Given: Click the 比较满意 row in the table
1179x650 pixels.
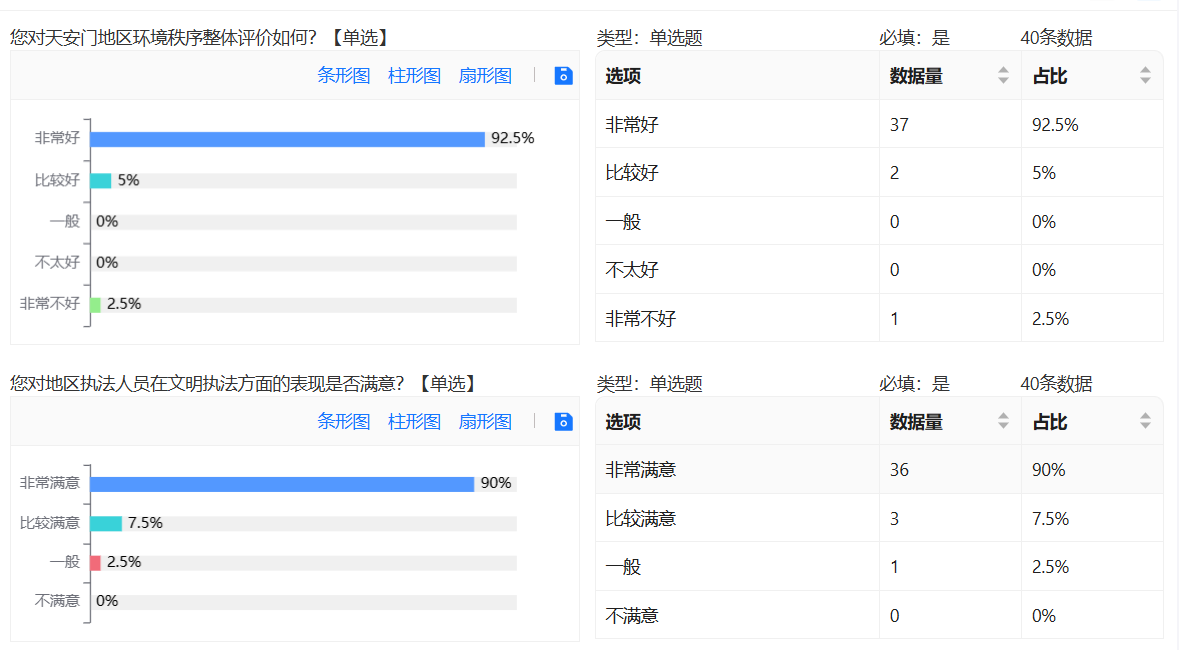Looking at the screenshot, I should 879,519.
